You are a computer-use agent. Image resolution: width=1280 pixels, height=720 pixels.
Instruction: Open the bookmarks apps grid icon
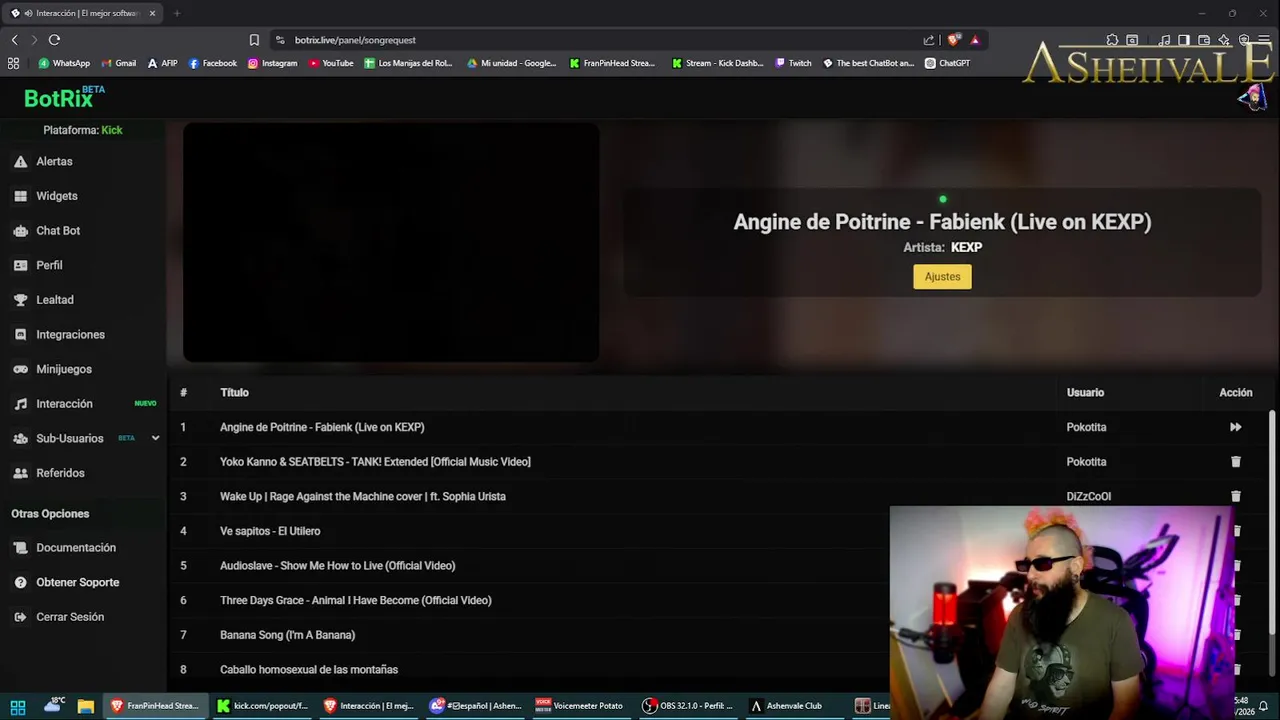pyautogui.click(x=13, y=63)
